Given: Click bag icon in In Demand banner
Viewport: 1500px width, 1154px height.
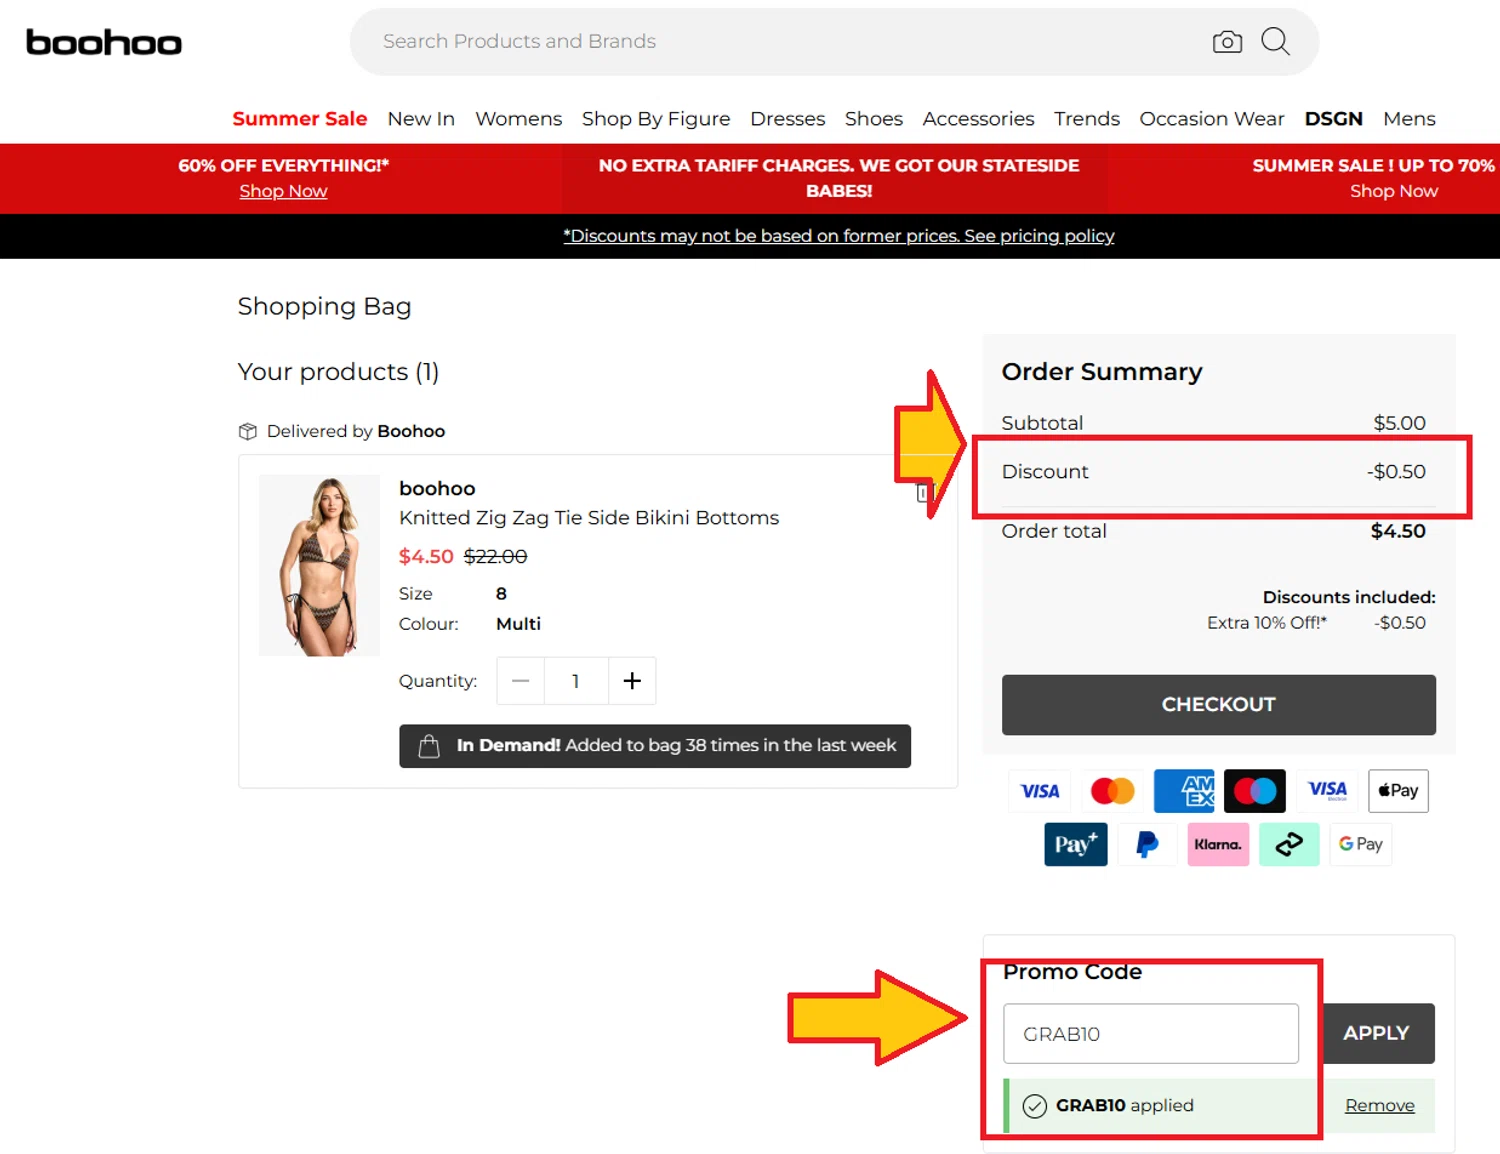Looking at the screenshot, I should (x=429, y=746).
